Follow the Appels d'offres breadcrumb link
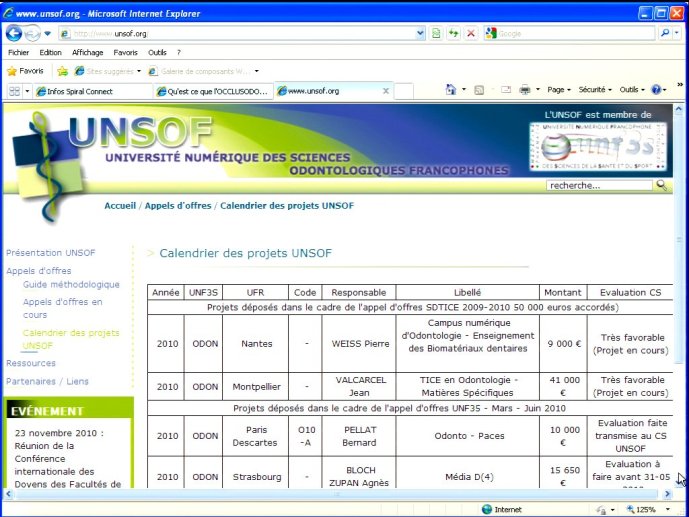Image resolution: width=689 pixels, height=517 pixels. tap(178, 206)
